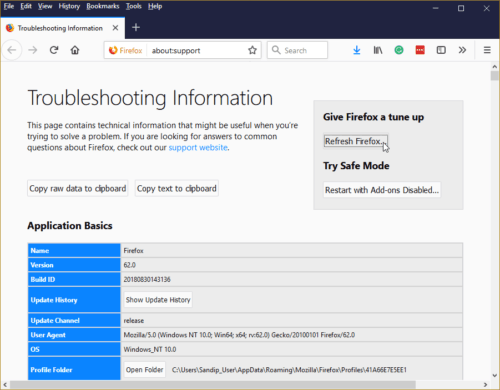Click the Name row label
The image size is (500, 390).
(x=74, y=251)
